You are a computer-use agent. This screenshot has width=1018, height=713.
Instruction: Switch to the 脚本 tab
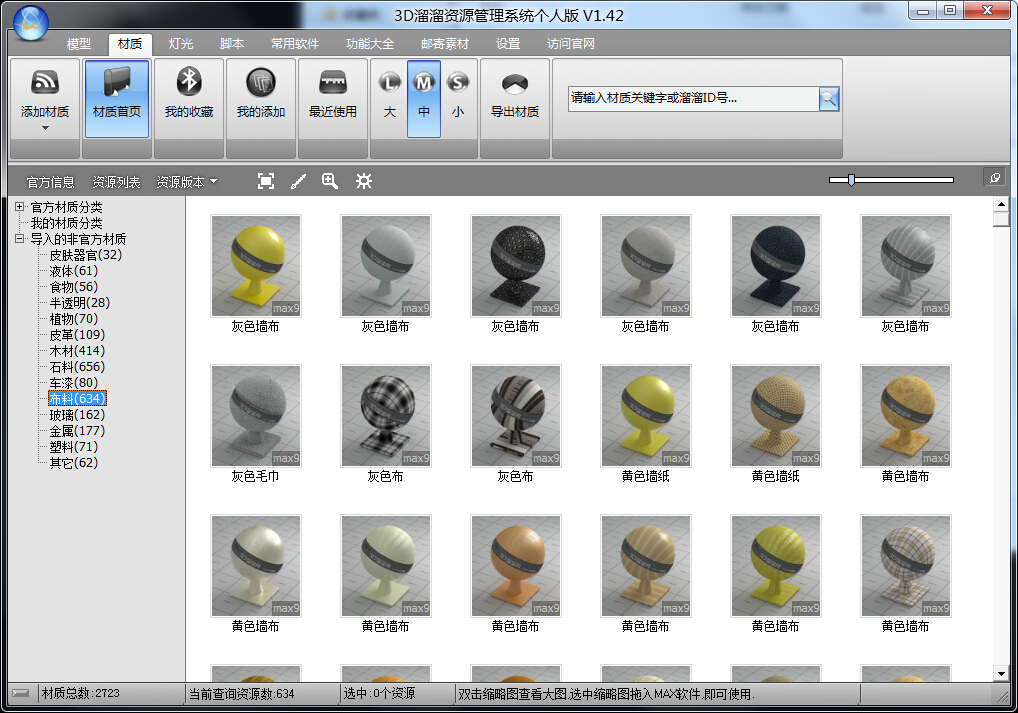tap(232, 44)
